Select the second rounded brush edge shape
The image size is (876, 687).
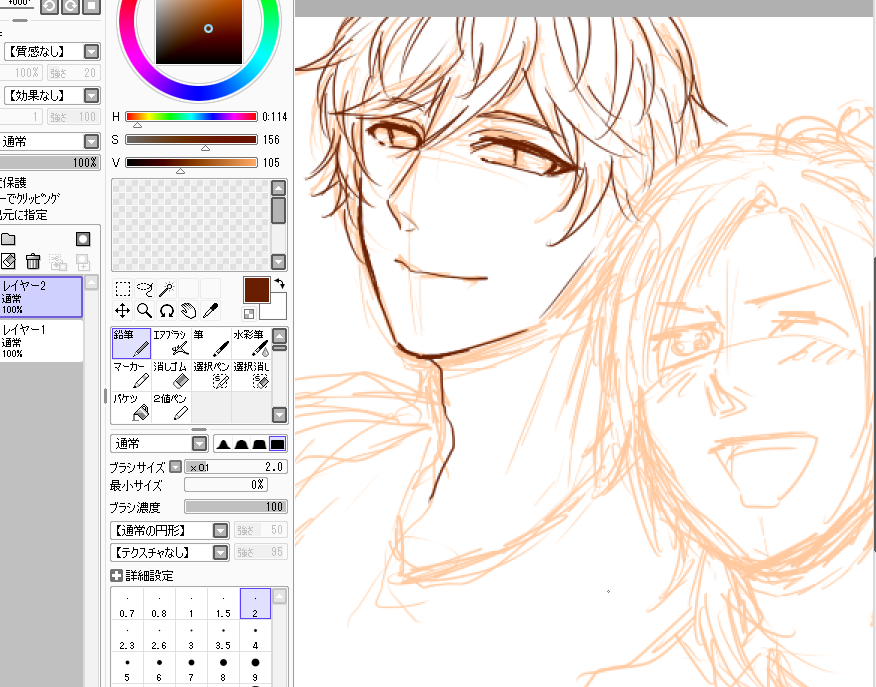click(x=241, y=444)
